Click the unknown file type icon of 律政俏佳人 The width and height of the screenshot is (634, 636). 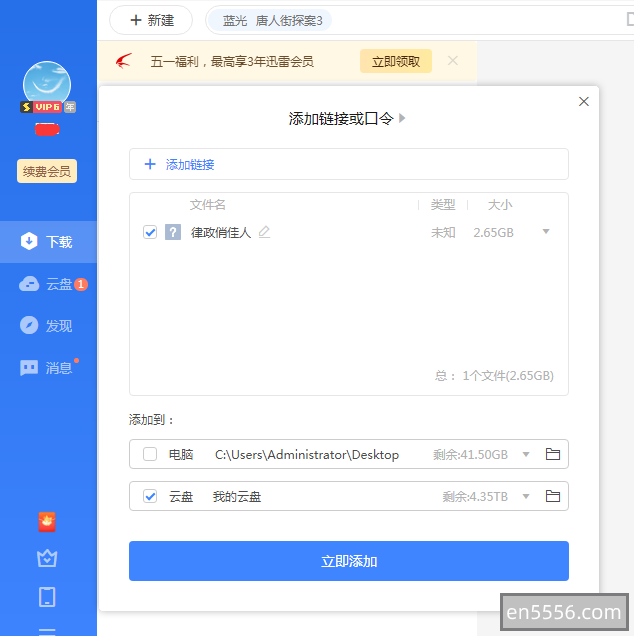pos(173,232)
